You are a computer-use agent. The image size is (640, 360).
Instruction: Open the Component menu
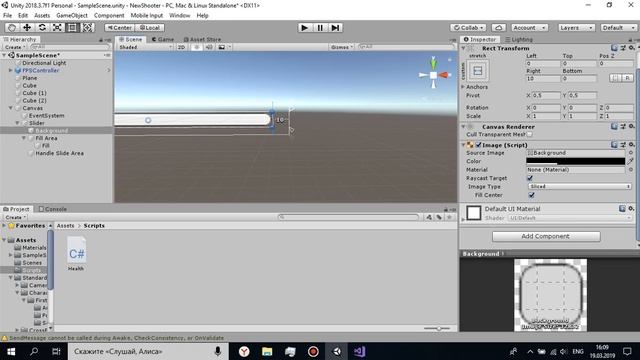click(x=109, y=16)
